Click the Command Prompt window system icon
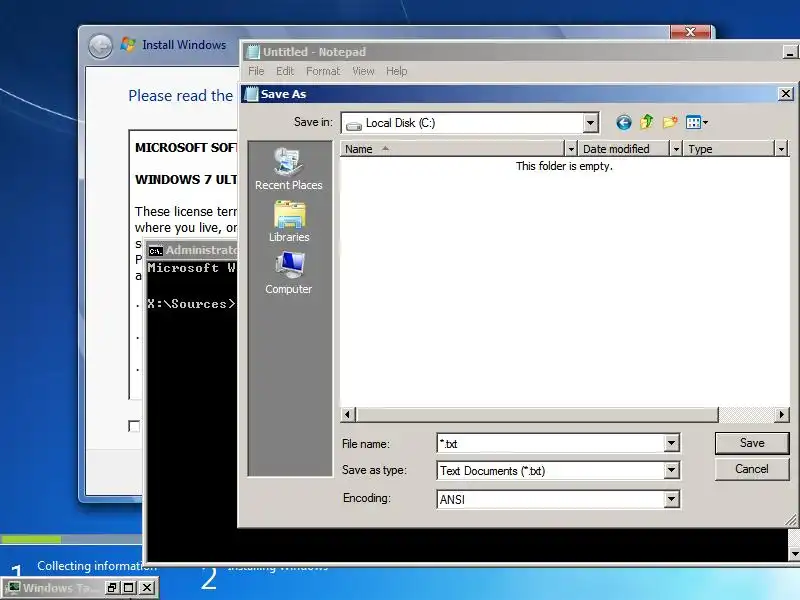Screen dimensions: 800x600 click(155, 251)
